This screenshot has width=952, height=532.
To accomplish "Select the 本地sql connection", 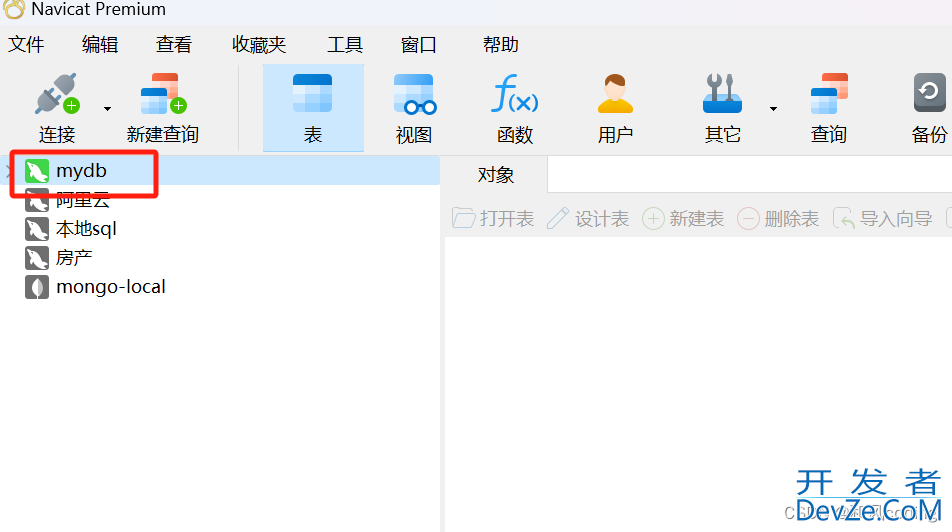I will click(86, 229).
